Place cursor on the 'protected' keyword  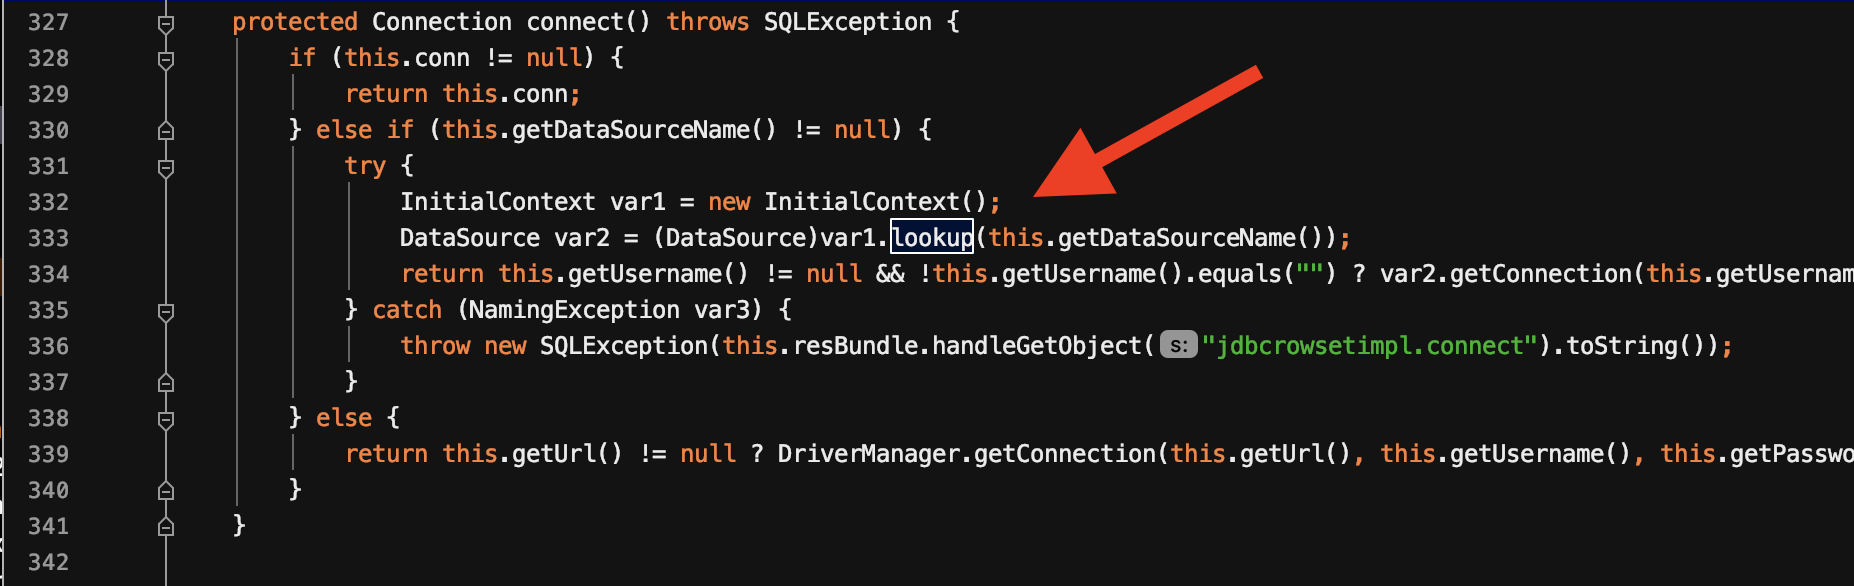[294, 22]
